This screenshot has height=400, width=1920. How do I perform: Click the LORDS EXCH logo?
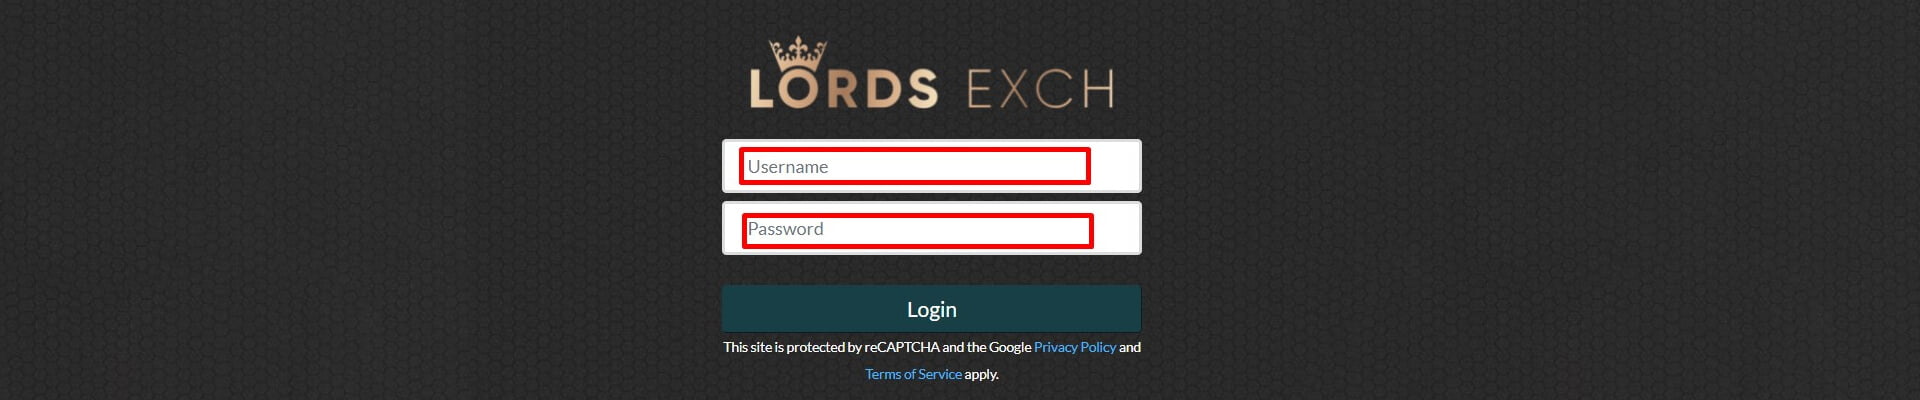[931, 74]
